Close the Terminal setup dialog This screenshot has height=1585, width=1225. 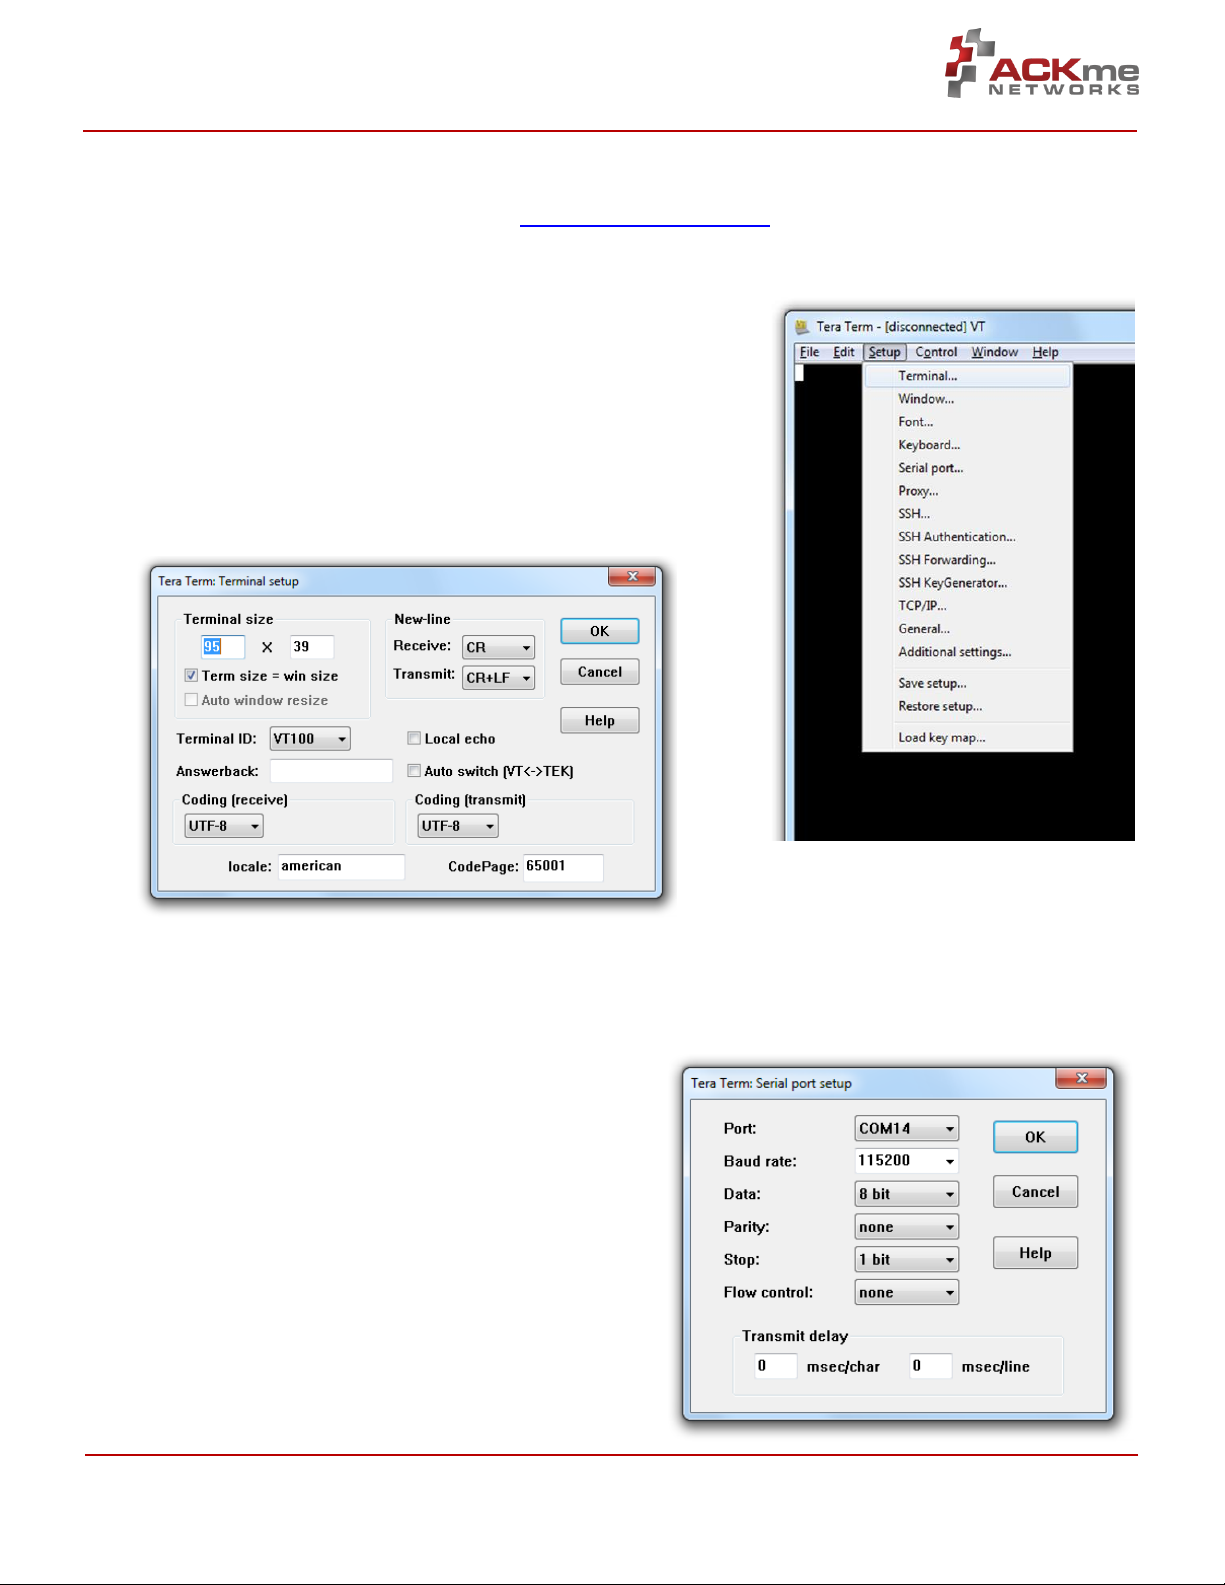632,577
